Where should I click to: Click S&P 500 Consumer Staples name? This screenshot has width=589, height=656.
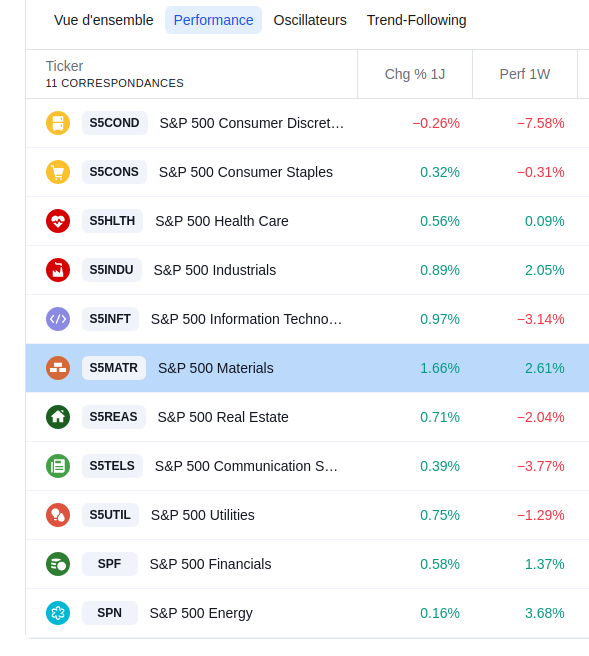point(246,172)
